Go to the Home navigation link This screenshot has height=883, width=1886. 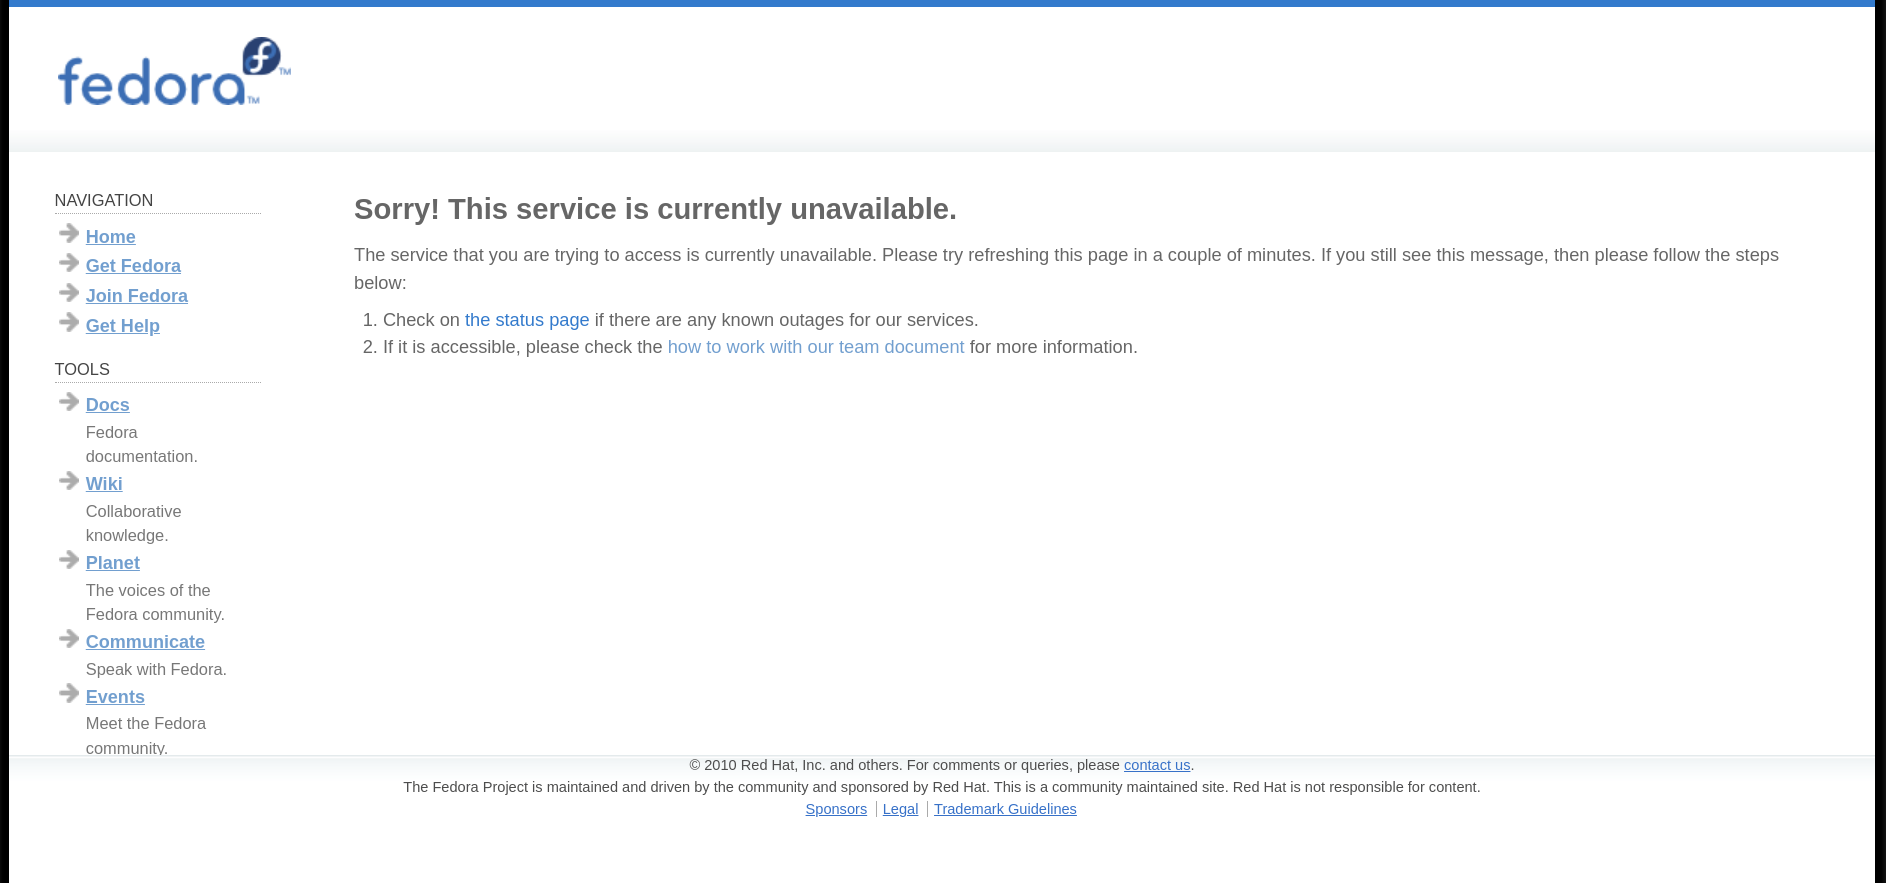point(110,237)
